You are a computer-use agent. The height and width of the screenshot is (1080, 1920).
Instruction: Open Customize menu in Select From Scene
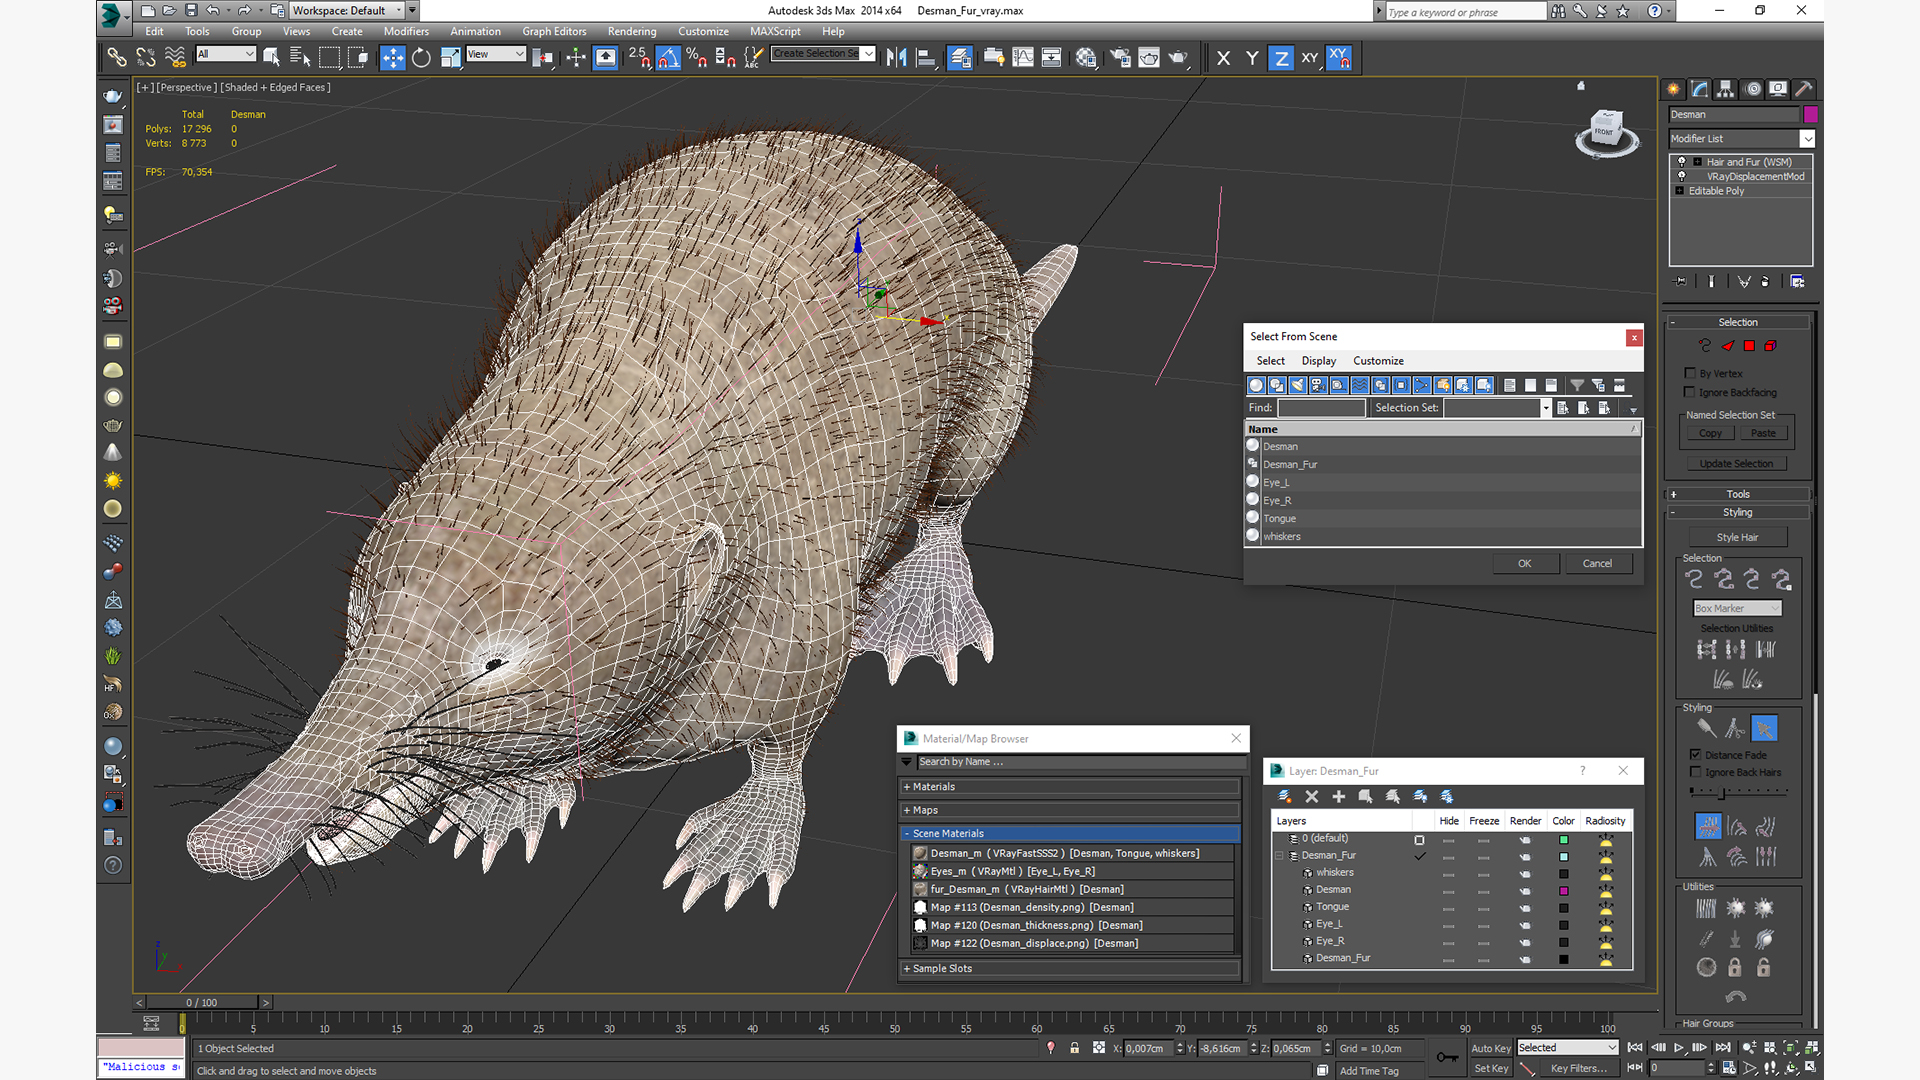[1378, 361]
